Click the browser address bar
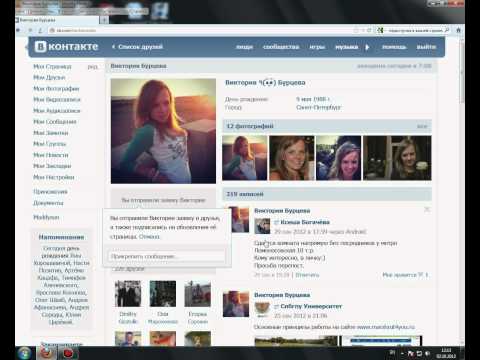 point(200,30)
